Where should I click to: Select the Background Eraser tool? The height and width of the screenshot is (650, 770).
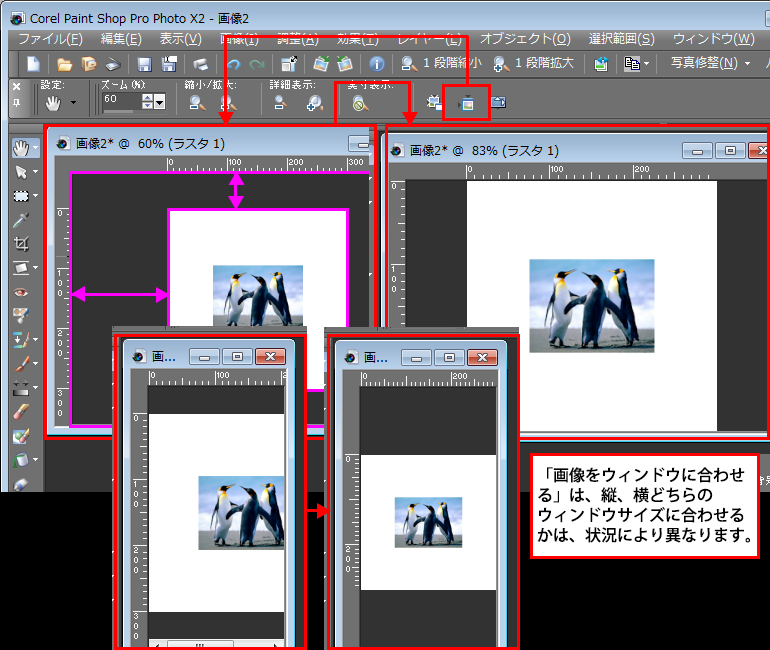click(x=21, y=435)
